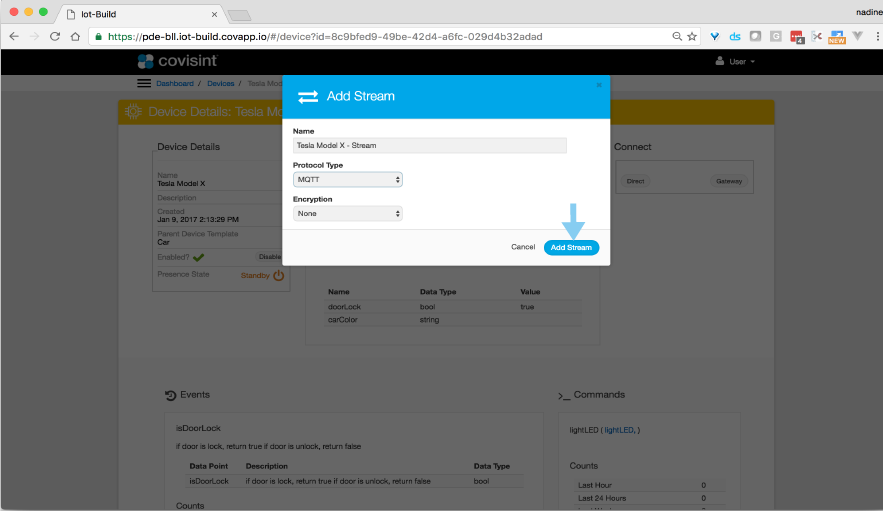Open the Protocol Type dropdown

click(x=348, y=179)
